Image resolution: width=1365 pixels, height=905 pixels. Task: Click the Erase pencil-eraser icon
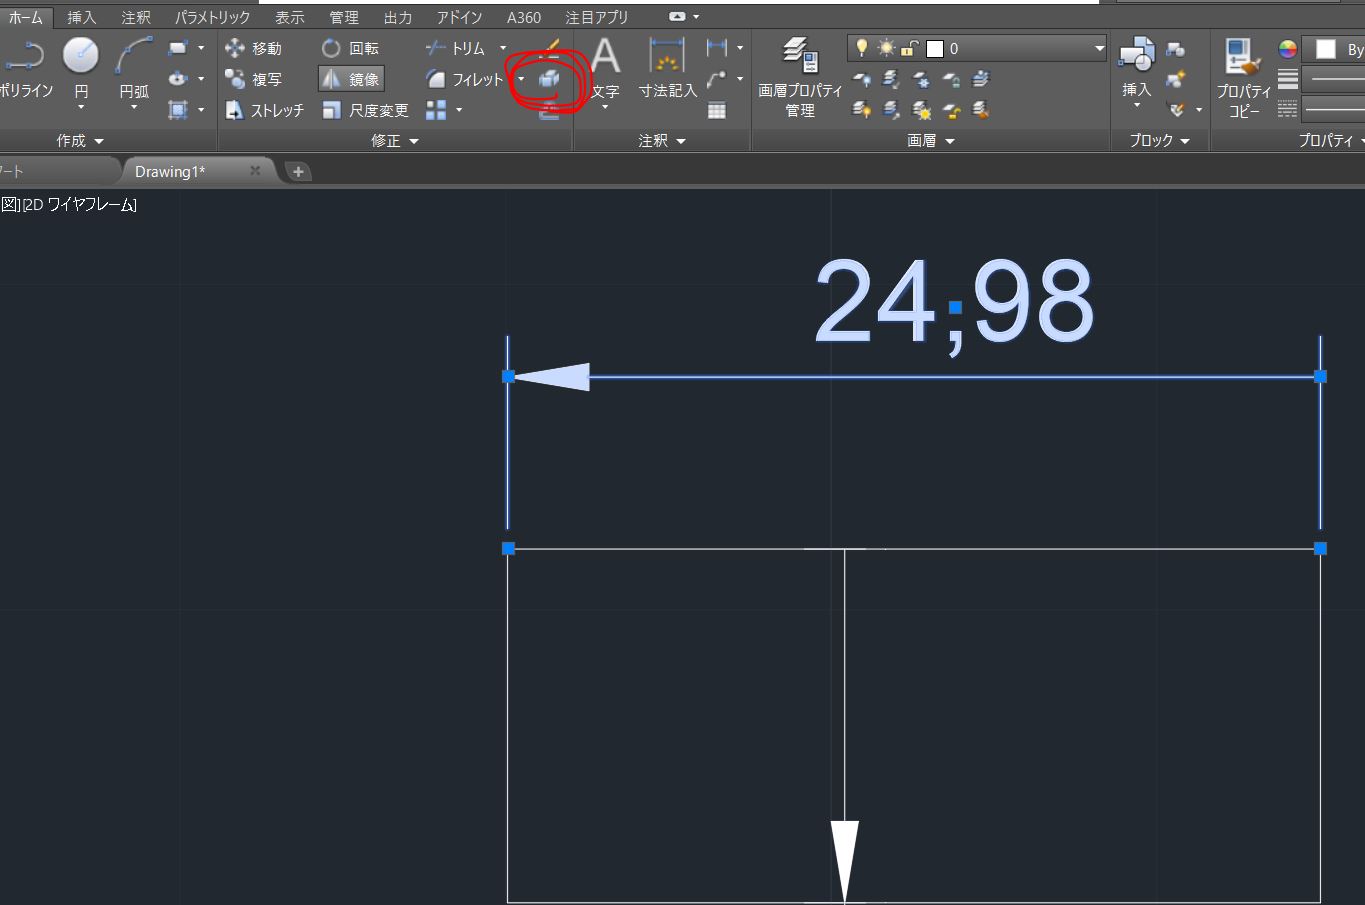click(x=549, y=48)
